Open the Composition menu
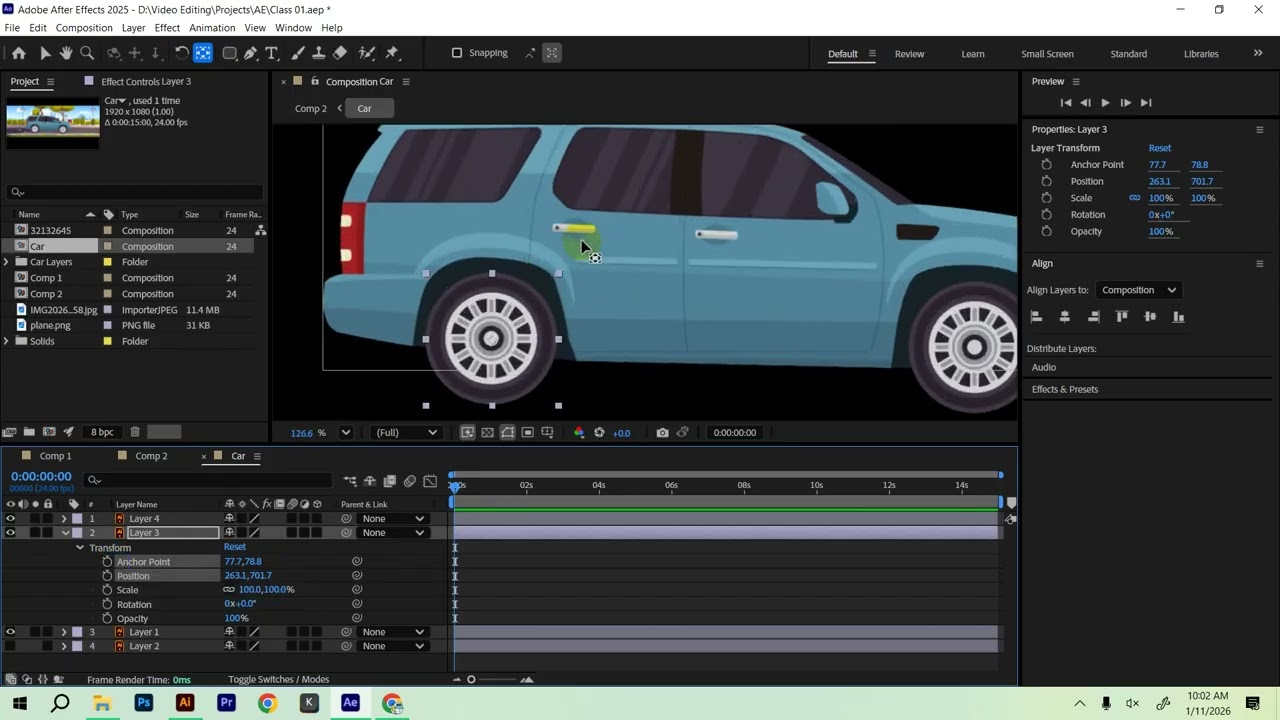1280x720 pixels. 84,28
